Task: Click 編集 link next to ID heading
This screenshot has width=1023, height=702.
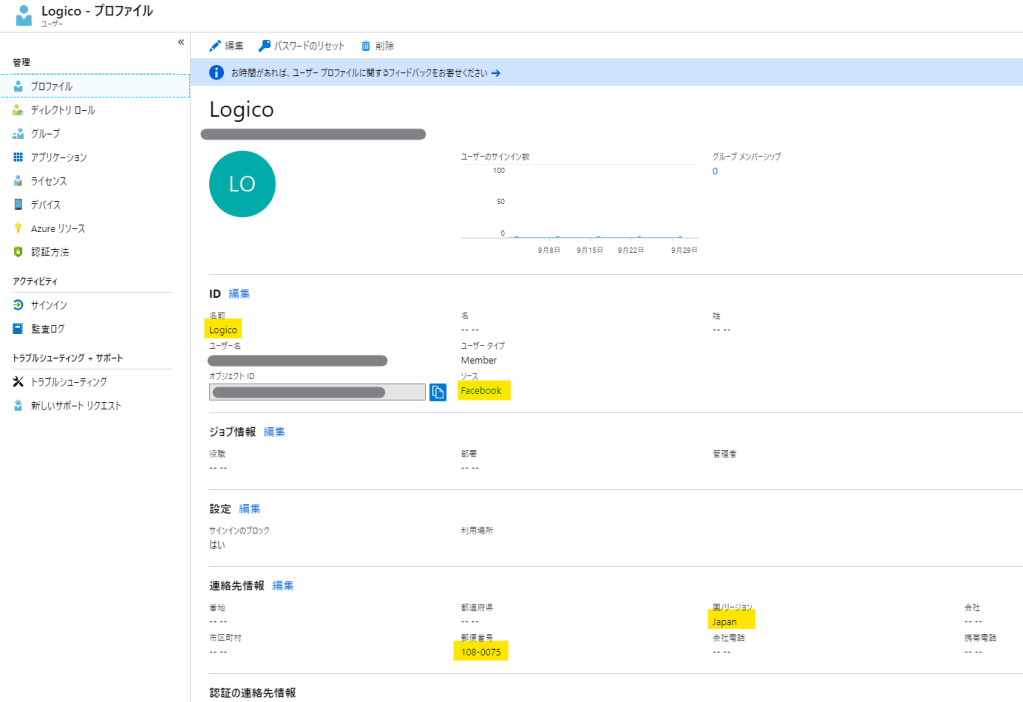Action: tap(239, 294)
